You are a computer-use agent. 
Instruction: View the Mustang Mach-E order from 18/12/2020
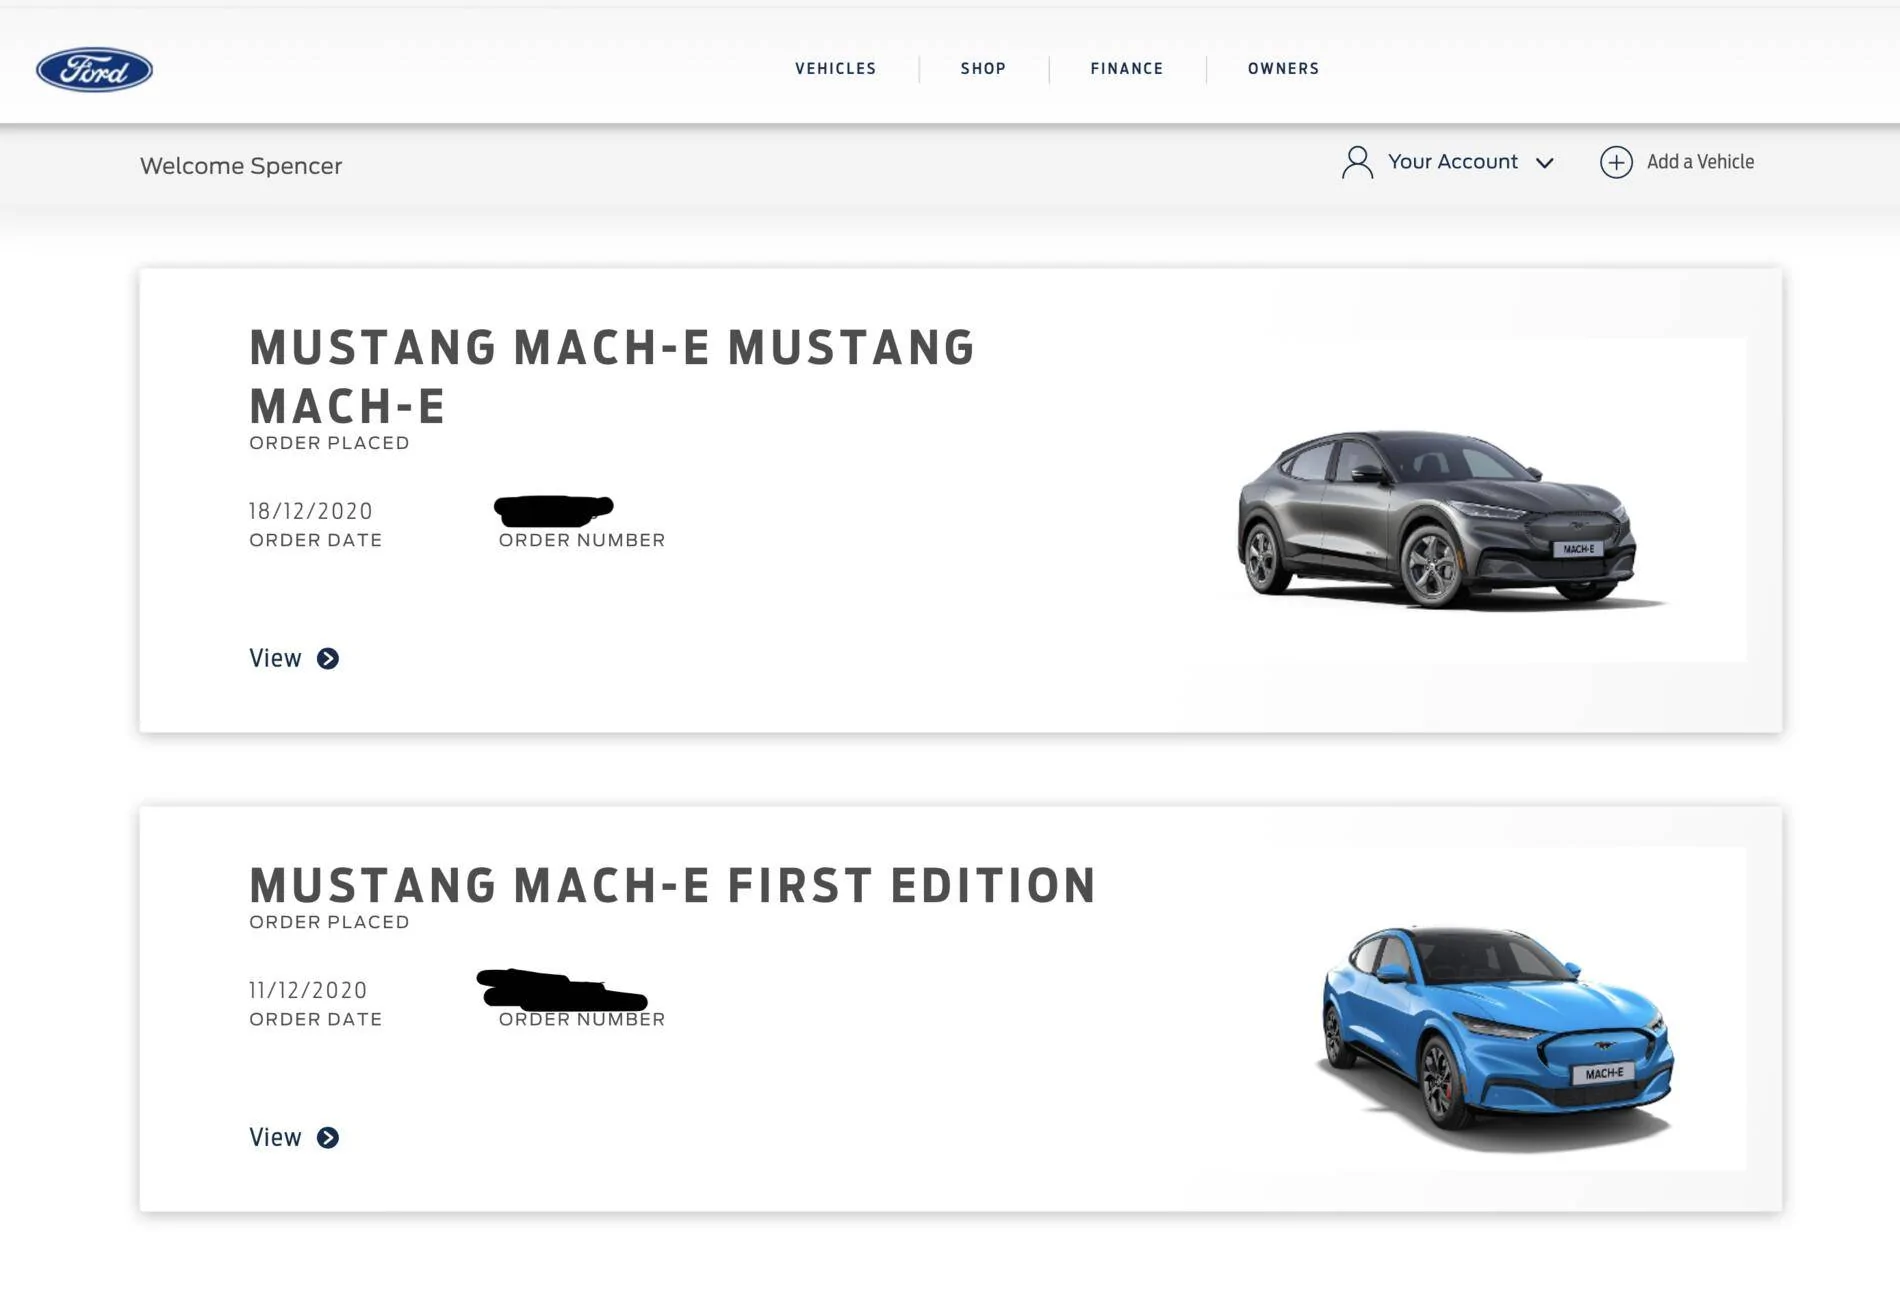click(275, 658)
